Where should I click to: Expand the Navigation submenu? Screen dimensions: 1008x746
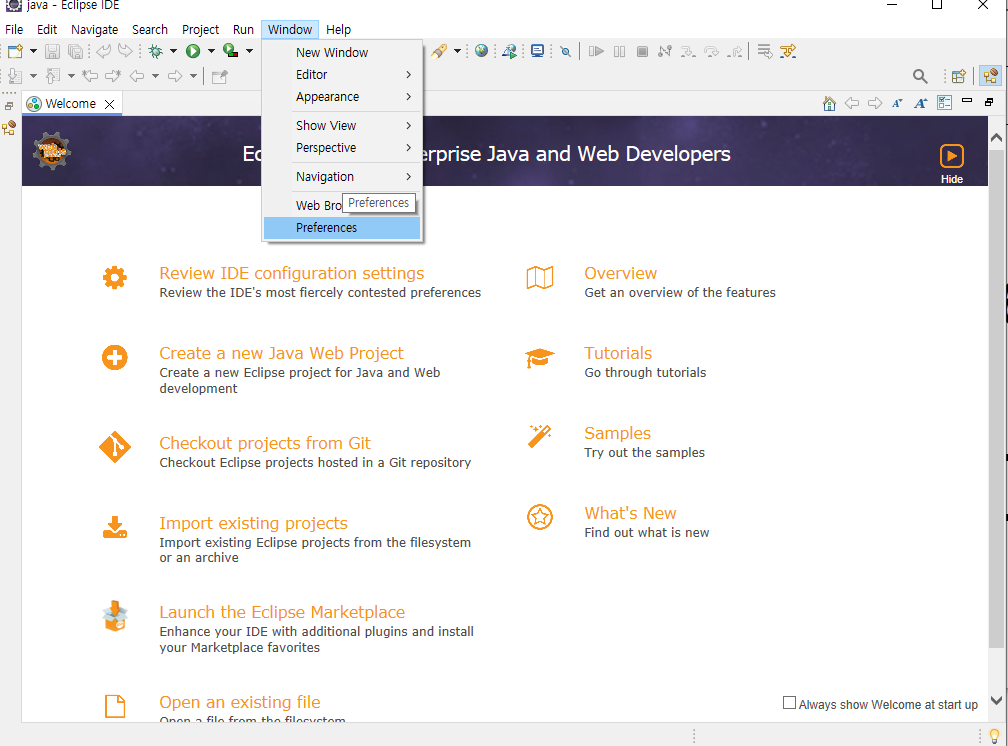342,176
